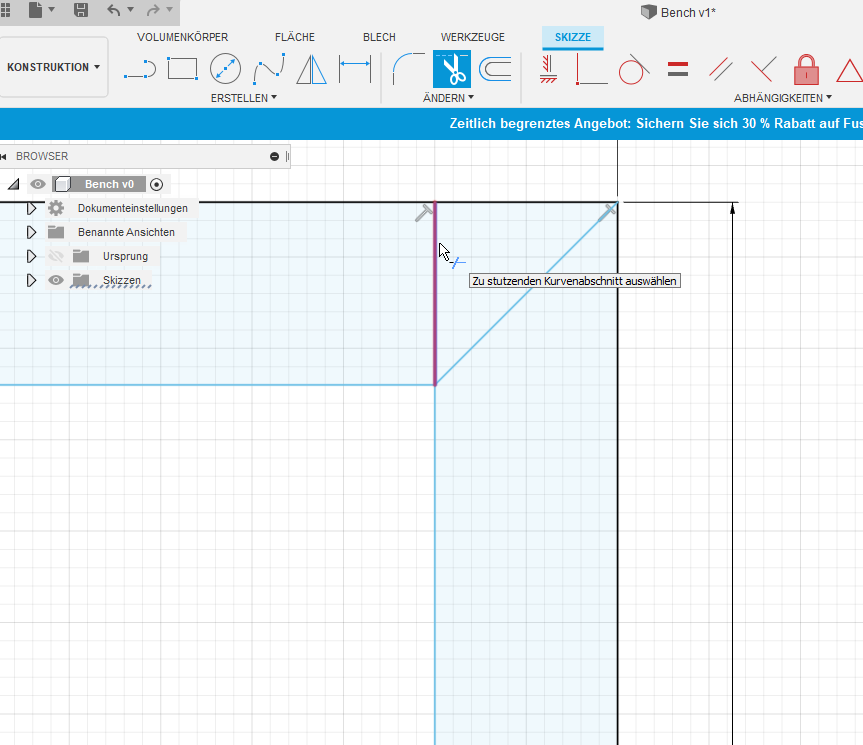Screen dimensions: 863x745
Task: Open the undo history dropdown arrow
Action: 130,9
